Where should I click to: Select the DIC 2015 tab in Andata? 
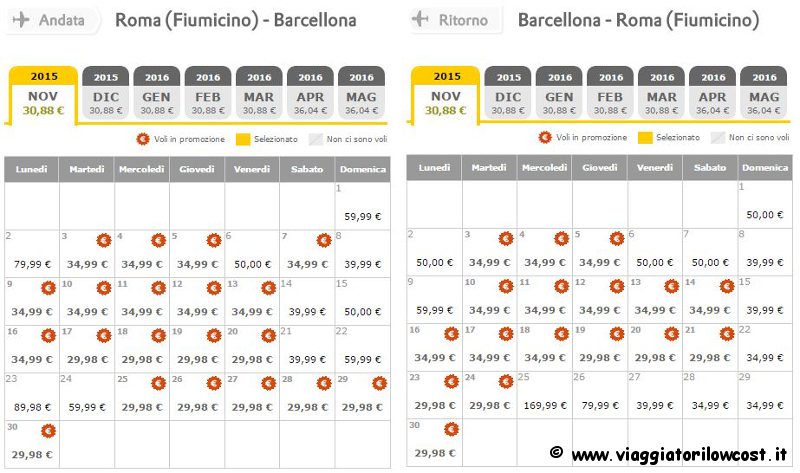(106, 93)
